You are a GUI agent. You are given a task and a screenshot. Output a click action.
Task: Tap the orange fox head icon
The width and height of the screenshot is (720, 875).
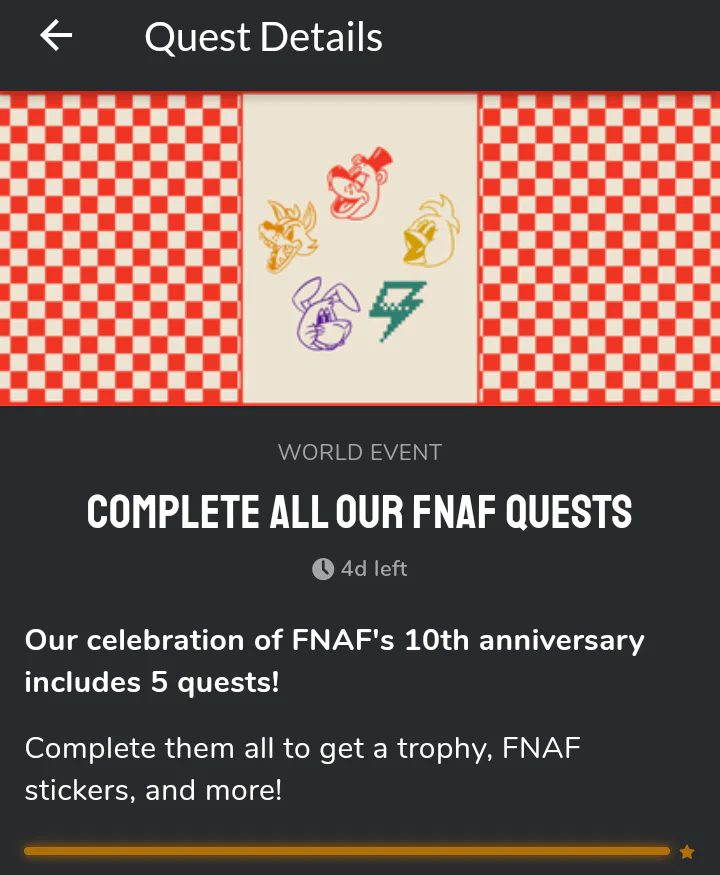point(287,236)
